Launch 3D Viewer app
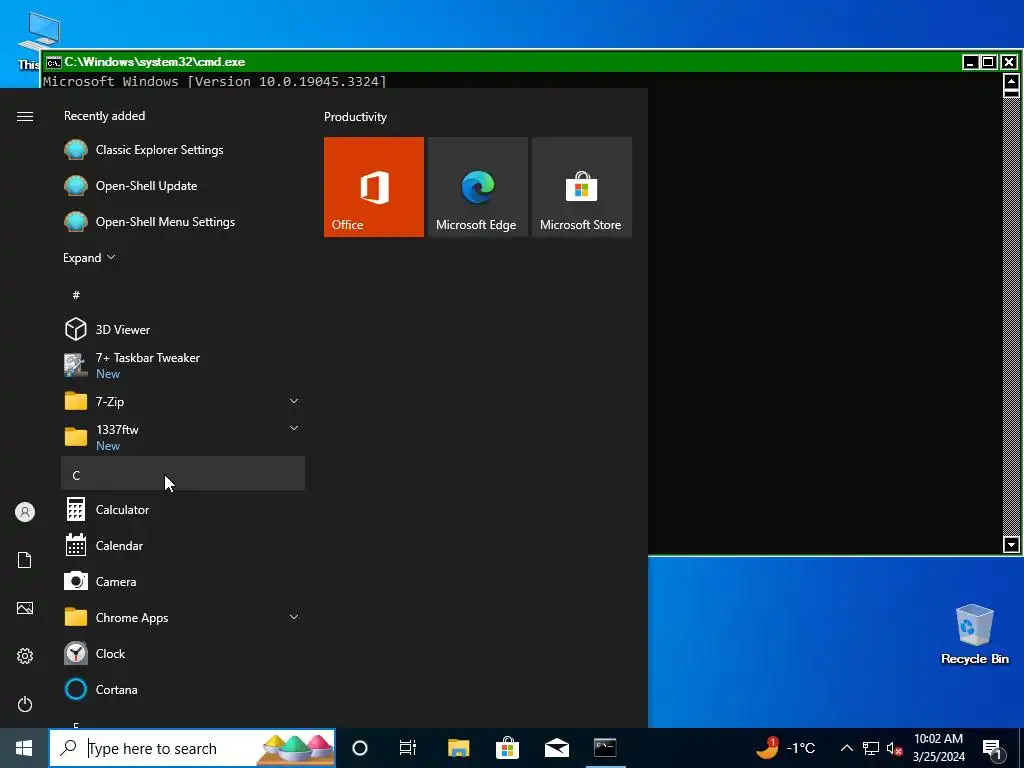This screenshot has width=1024, height=768. point(183,329)
